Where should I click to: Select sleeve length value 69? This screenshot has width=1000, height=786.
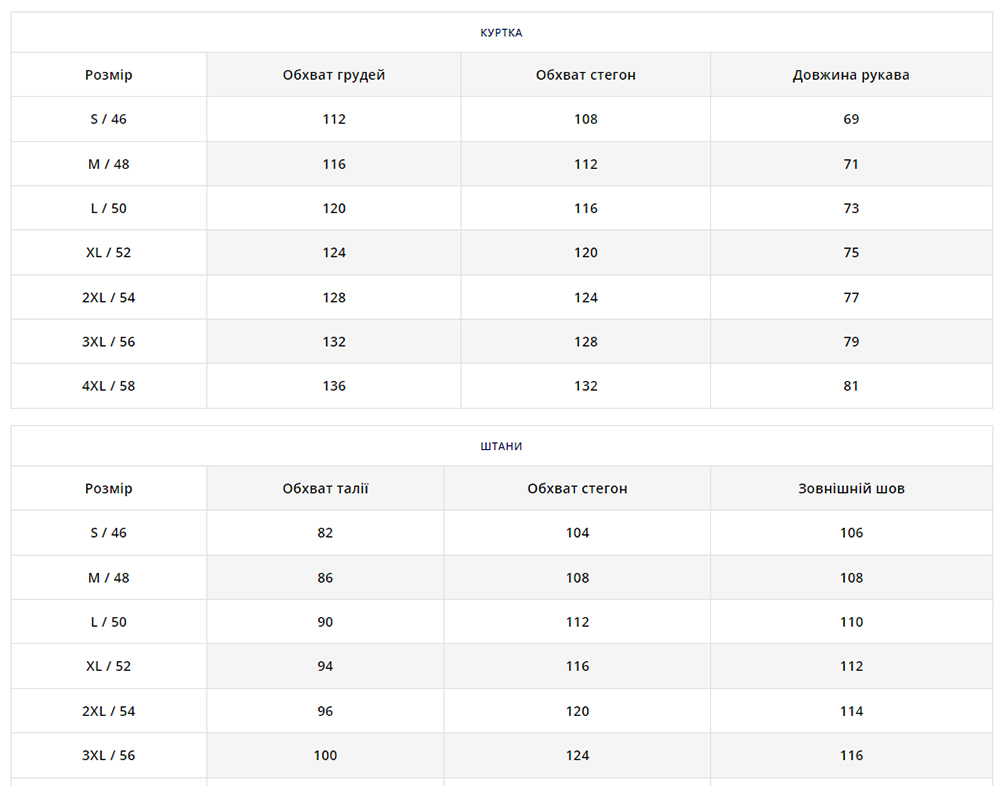[x=851, y=119]
